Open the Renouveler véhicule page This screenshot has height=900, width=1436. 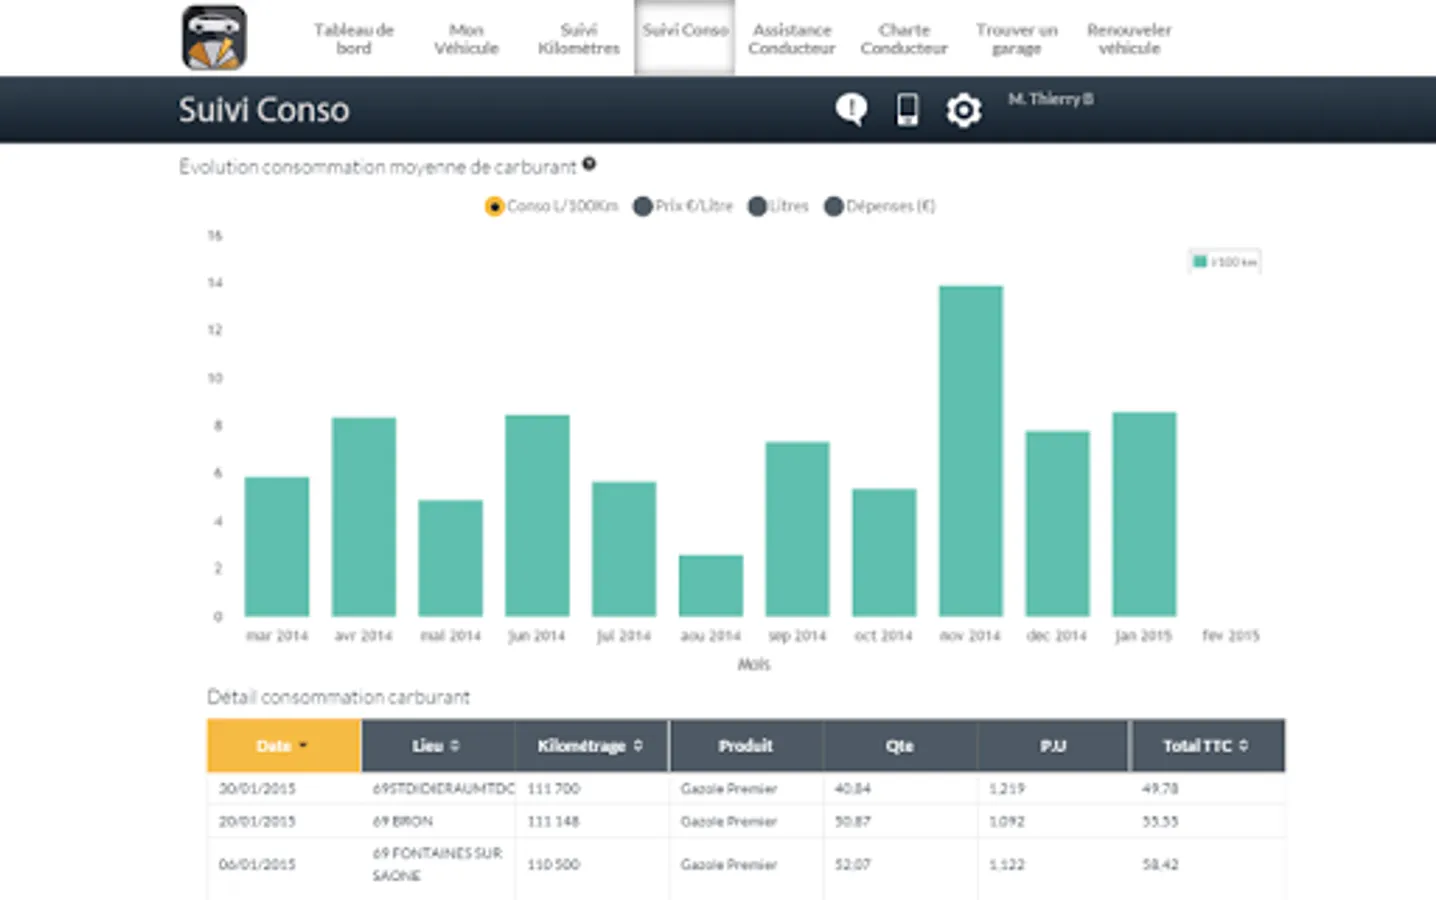(x=1128, y=39)
